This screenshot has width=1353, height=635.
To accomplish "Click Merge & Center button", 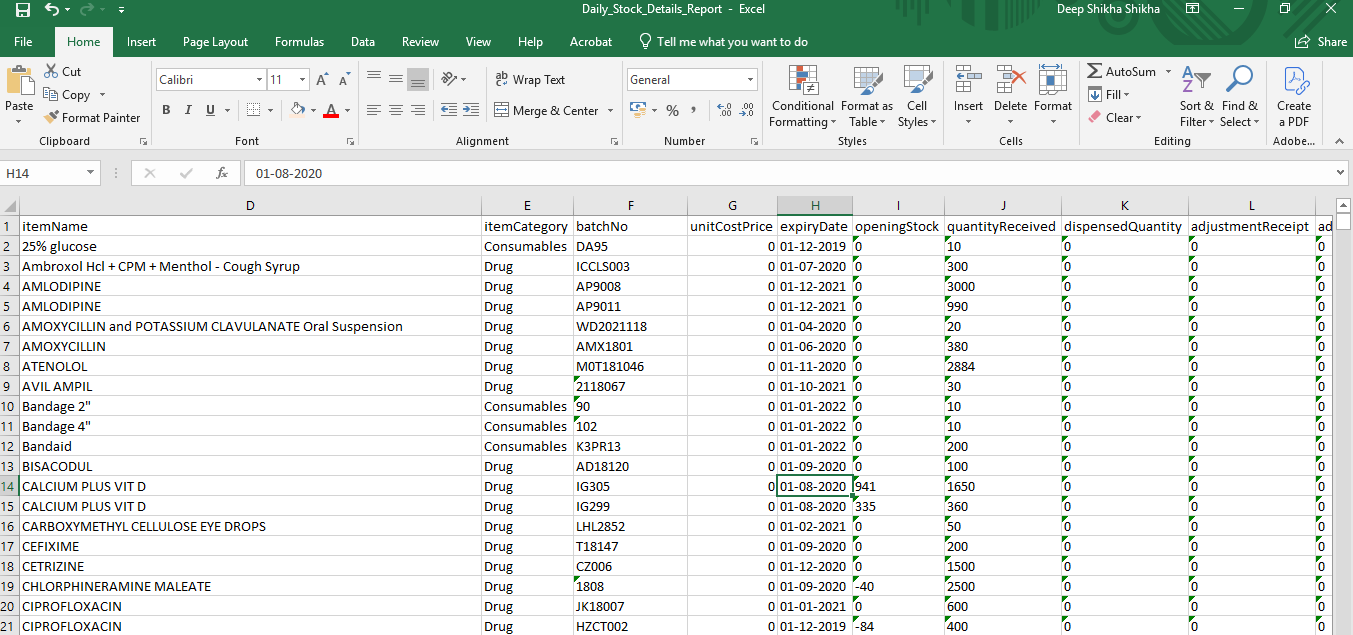I will click(546, 111).
